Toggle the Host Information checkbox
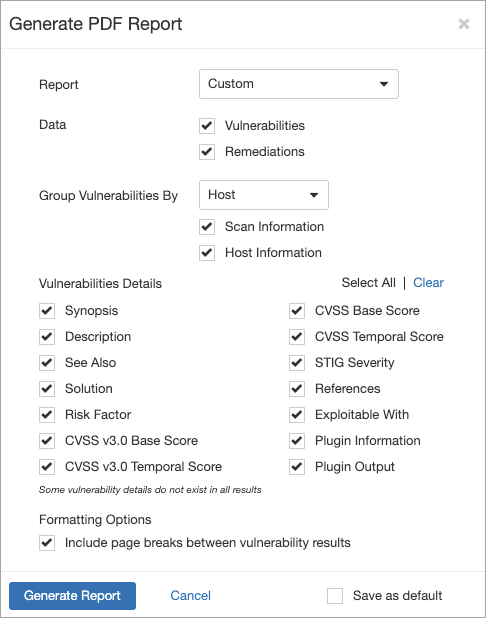The width and height of the screenshot is (486, 618). pyautogui.click(x=207, y=253)
